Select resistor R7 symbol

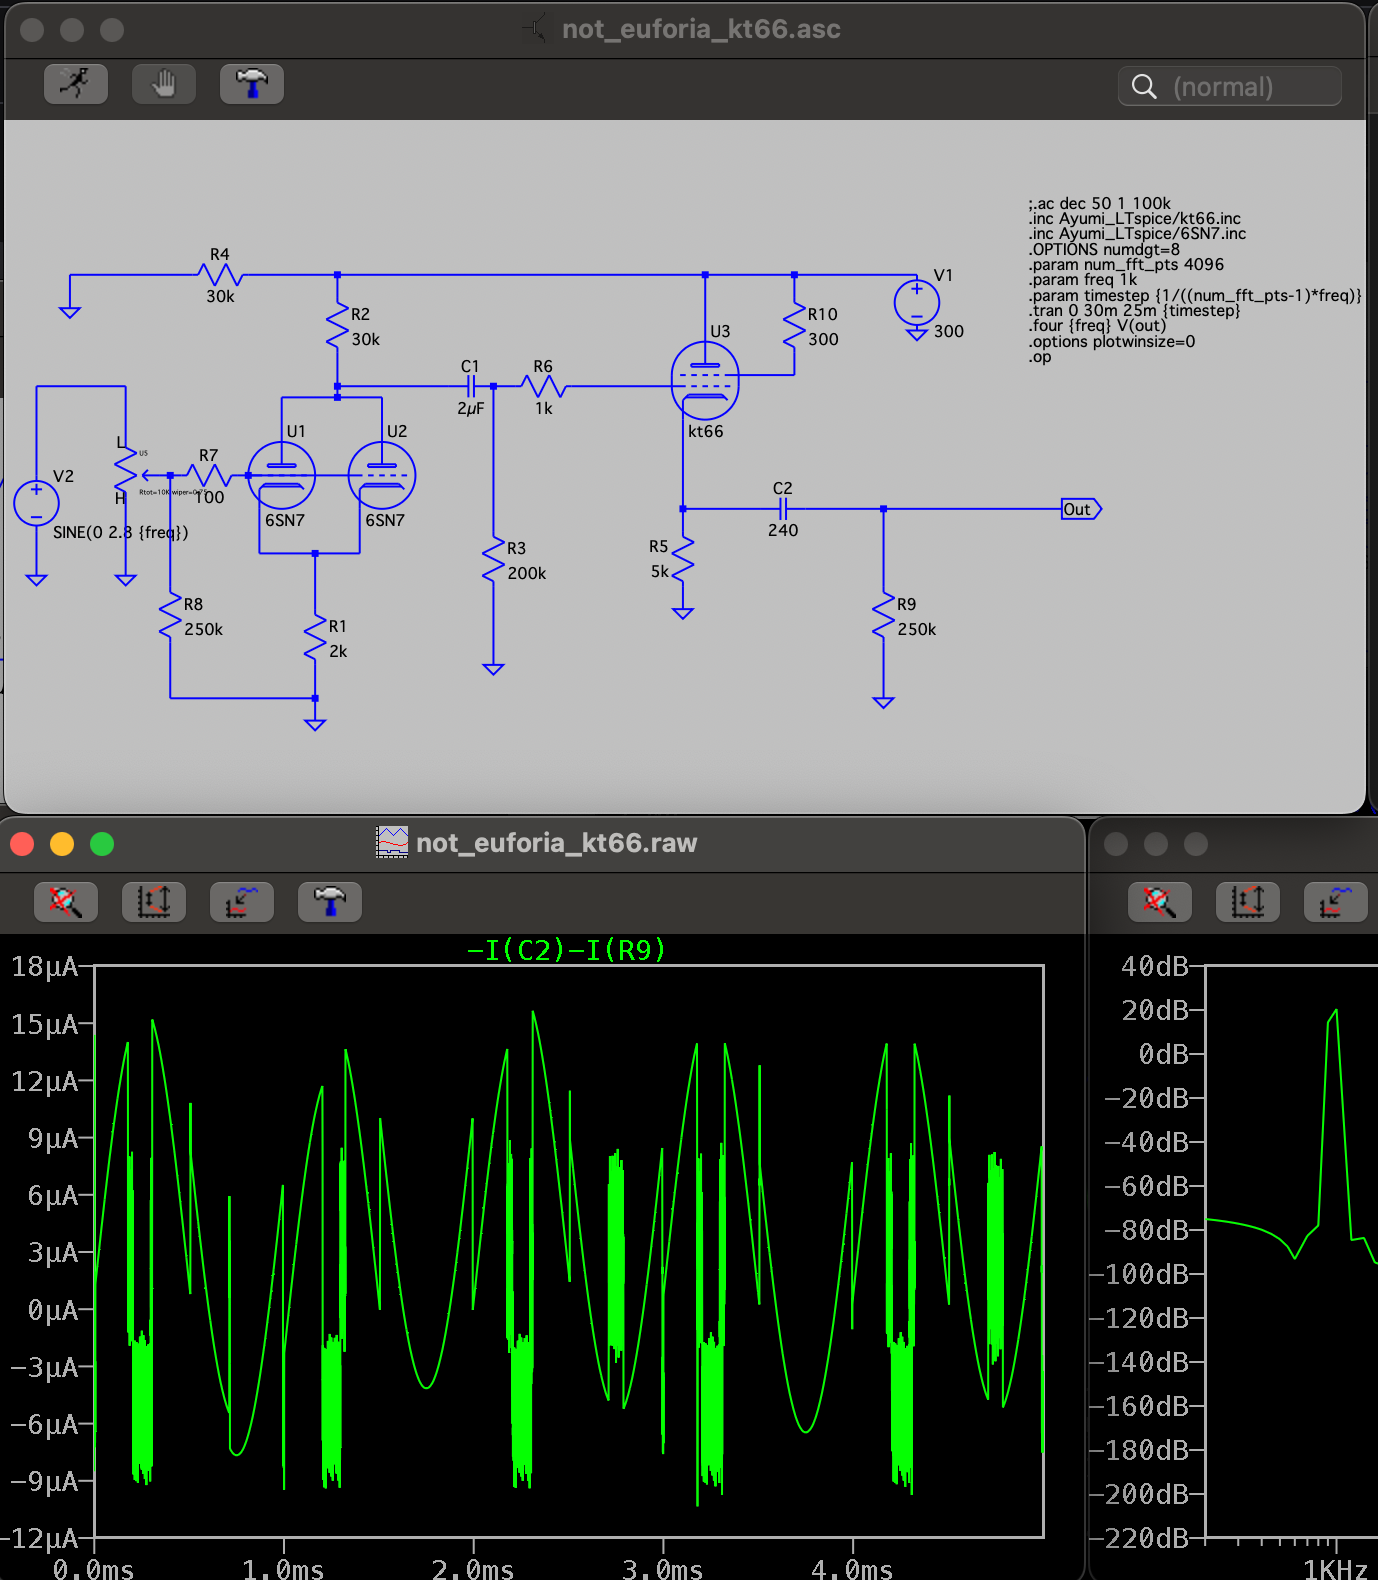click(209, 476)
